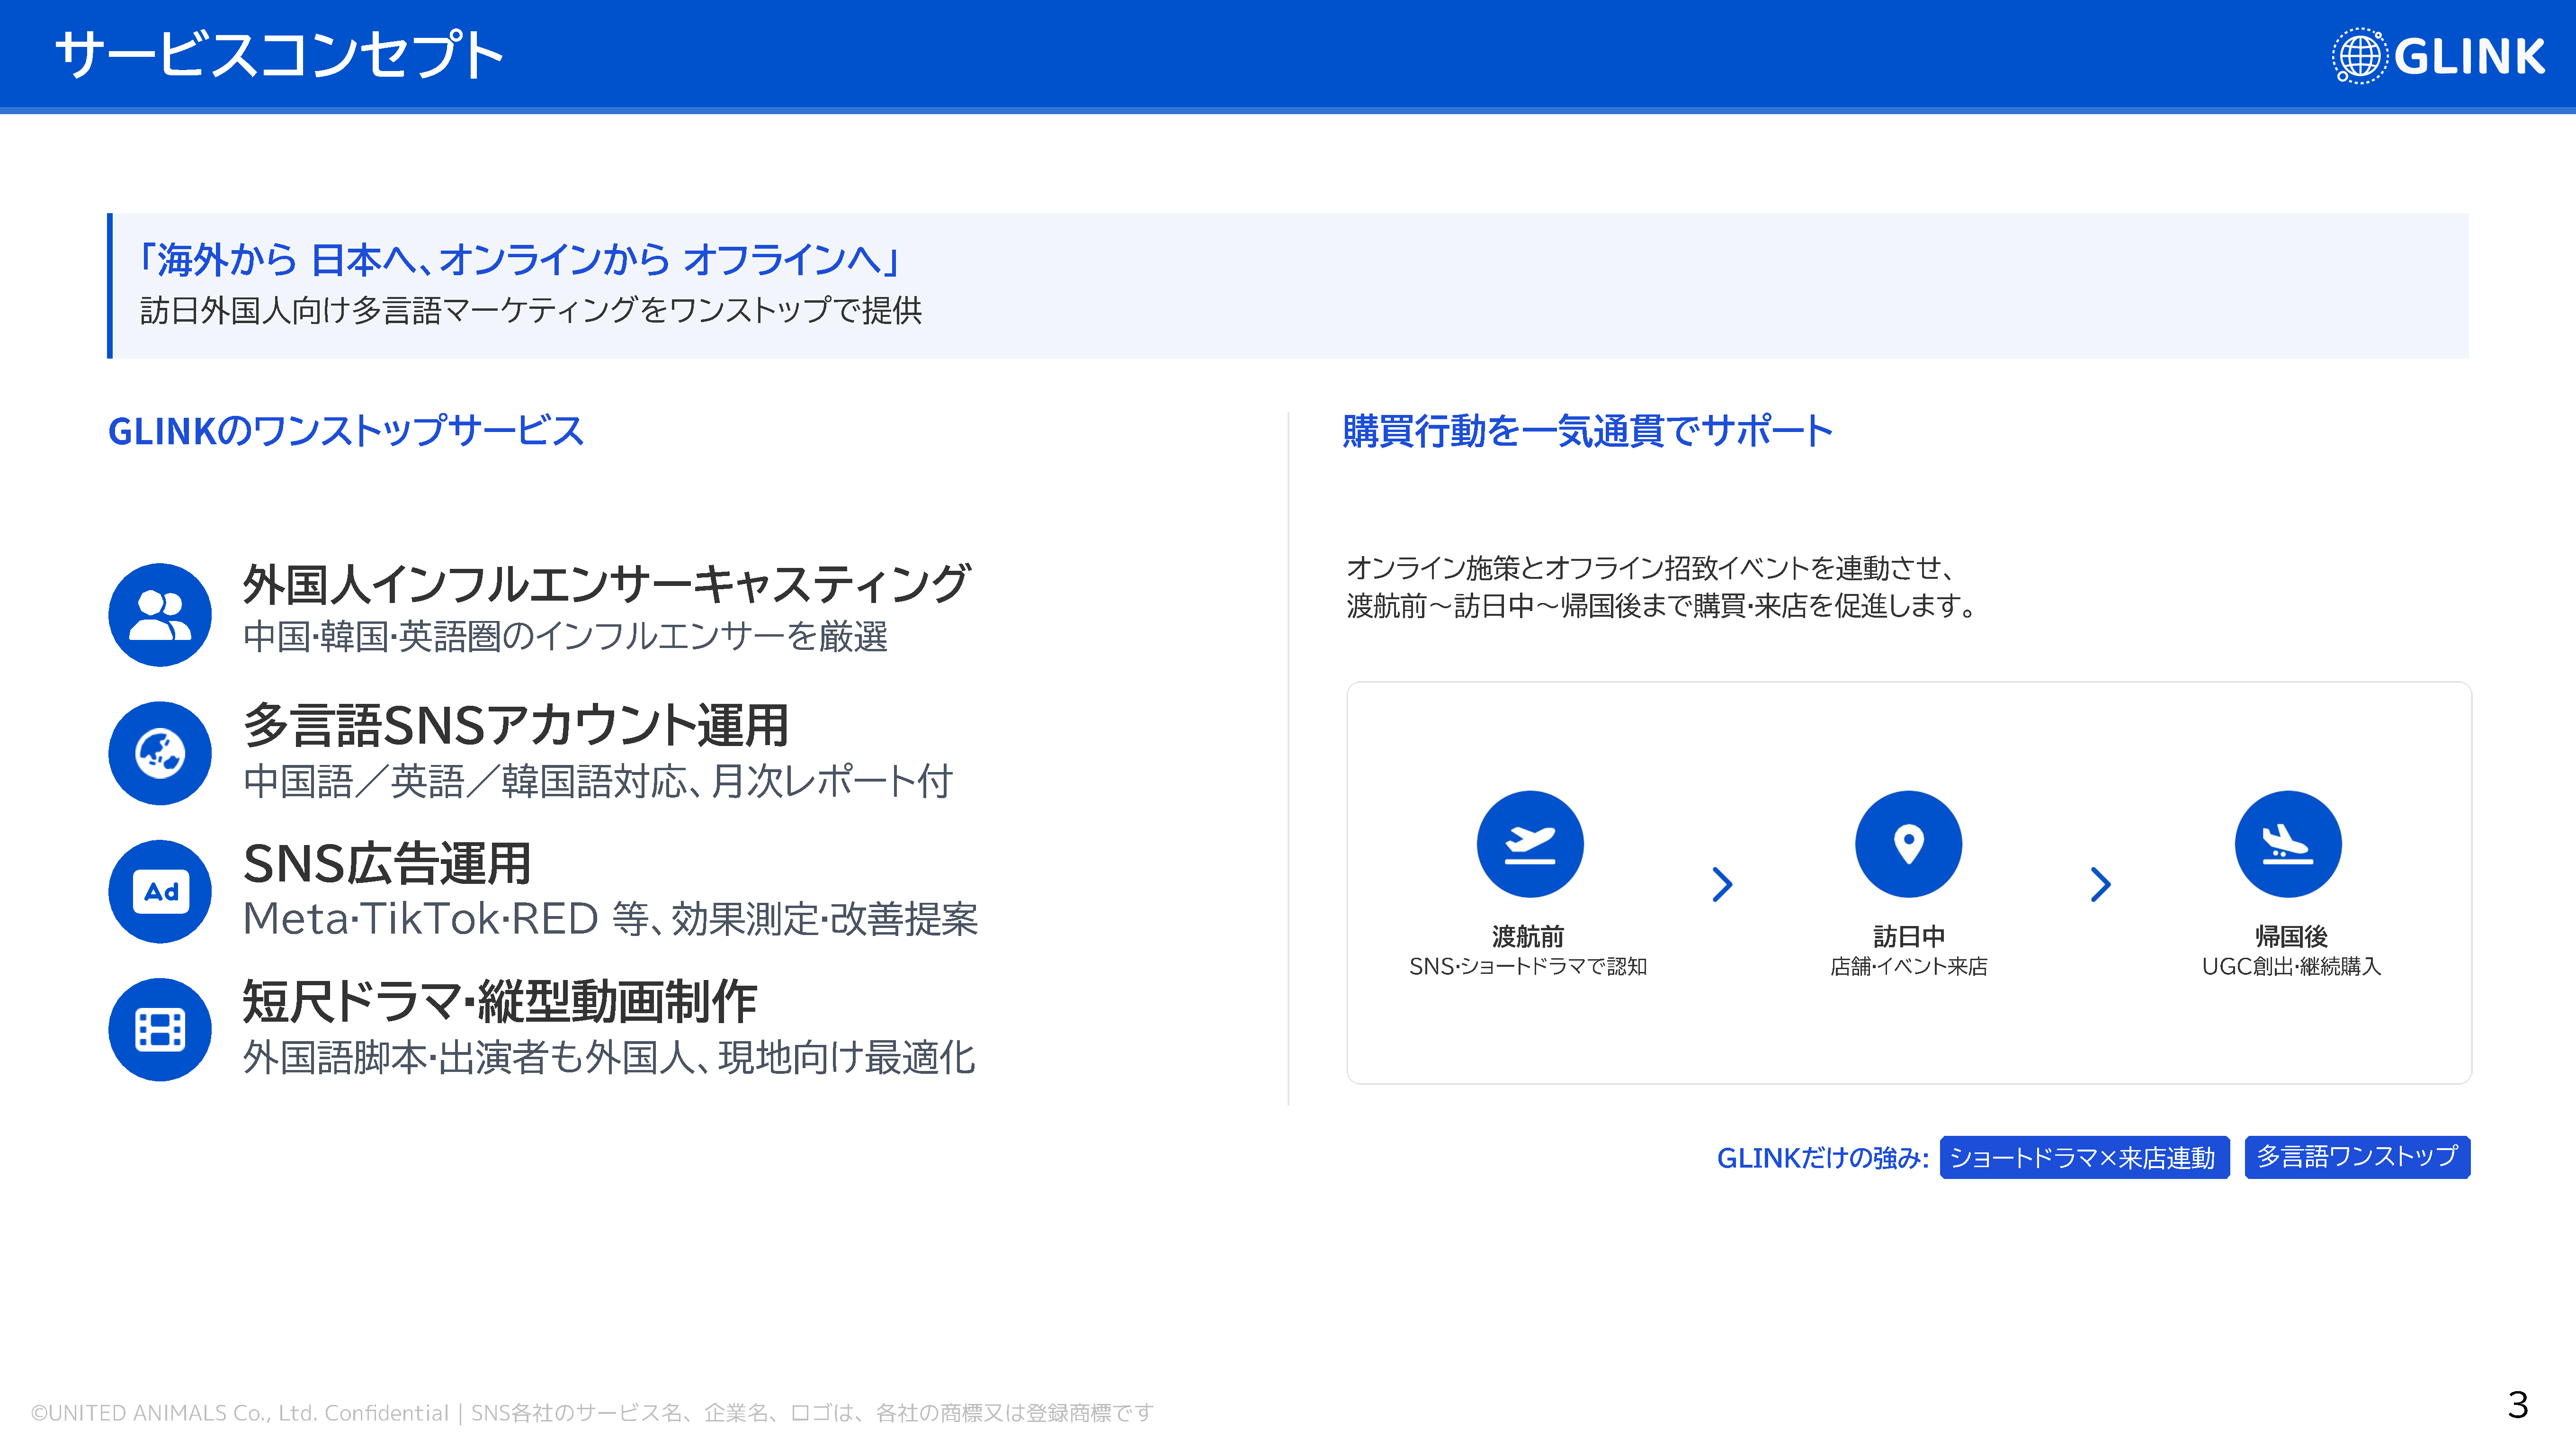This screenshot has height=1448, width=2576.
Task: Click the chevron between 訪日中 and 帰国後
Action: point(2100,884)
